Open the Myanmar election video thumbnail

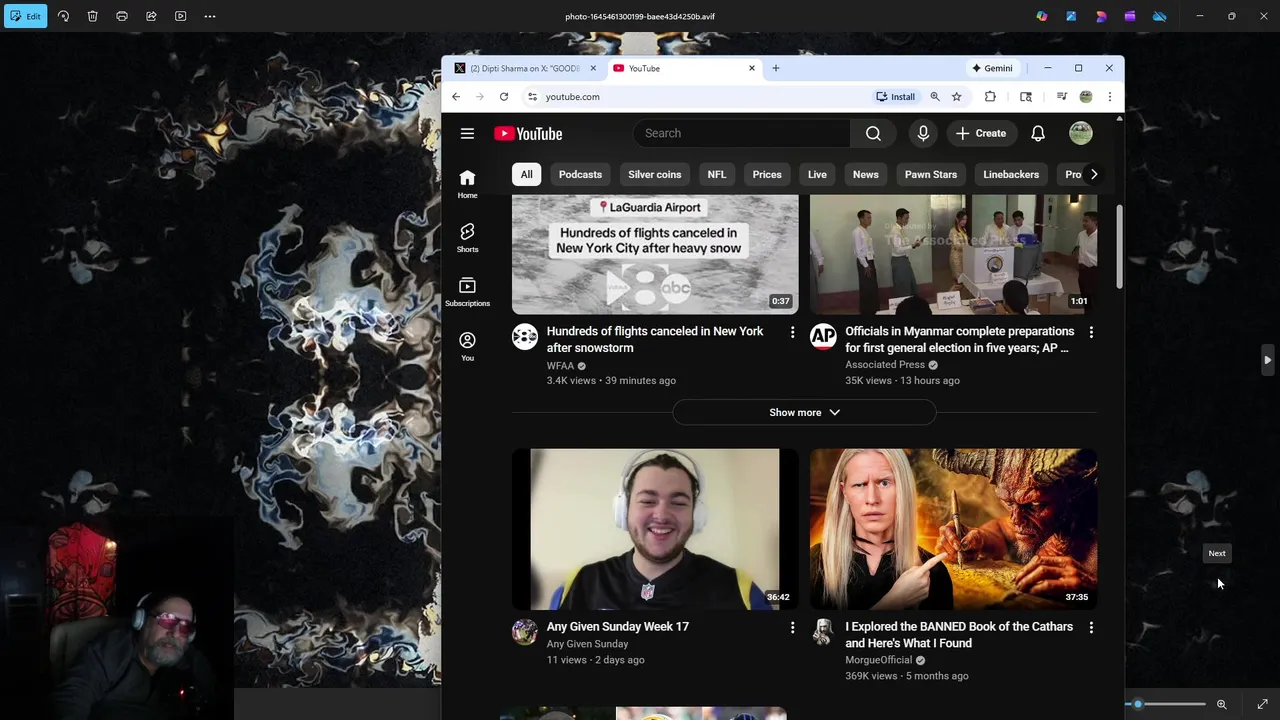tap(953, 254)
